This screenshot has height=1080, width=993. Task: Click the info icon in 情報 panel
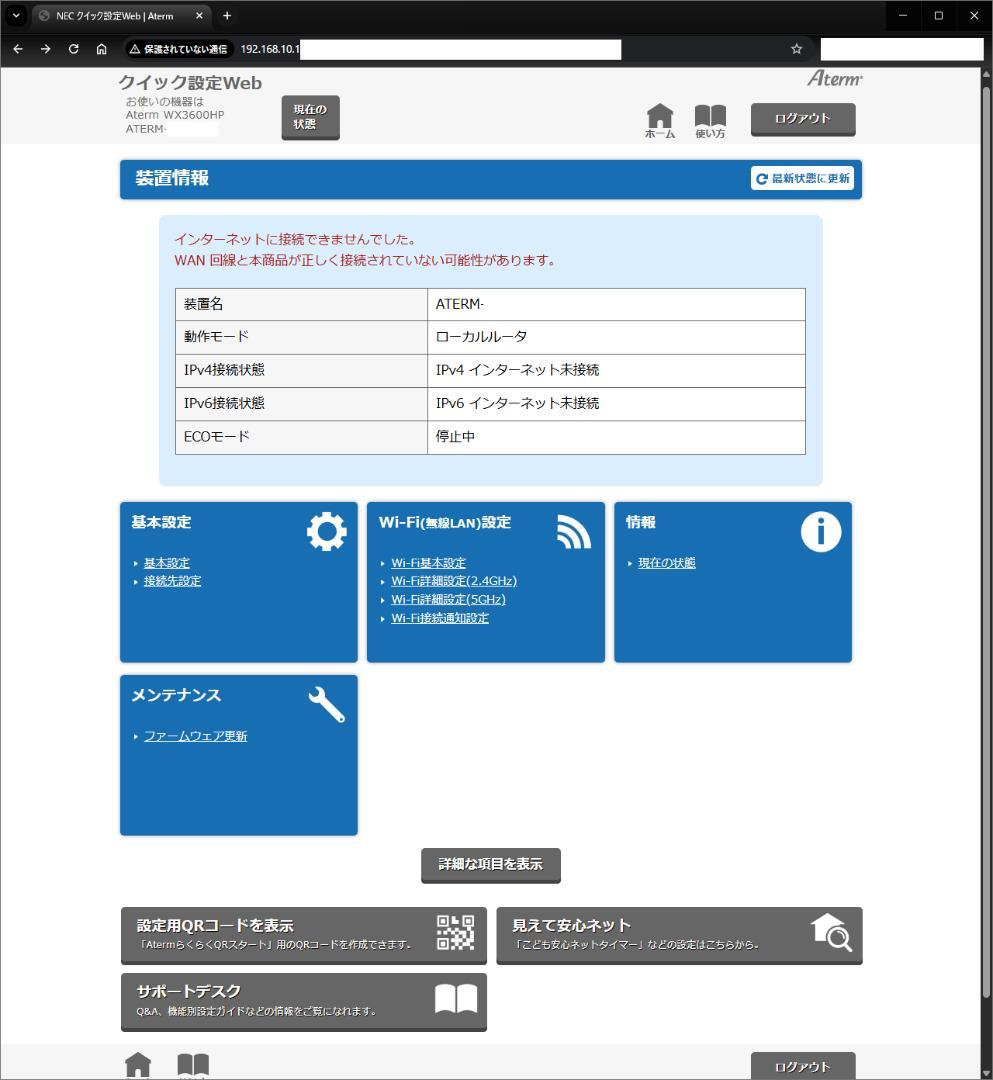tap(821, 532)
